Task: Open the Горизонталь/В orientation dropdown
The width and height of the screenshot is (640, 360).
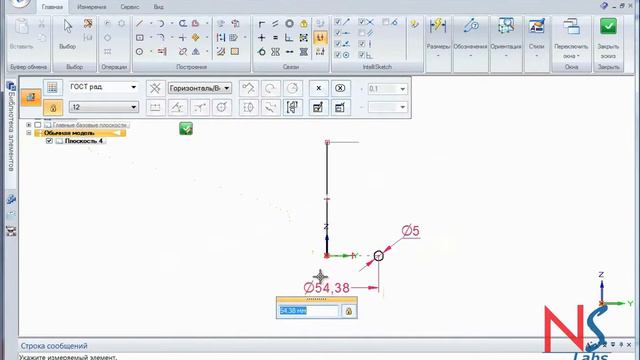Action: pos(227,88)
